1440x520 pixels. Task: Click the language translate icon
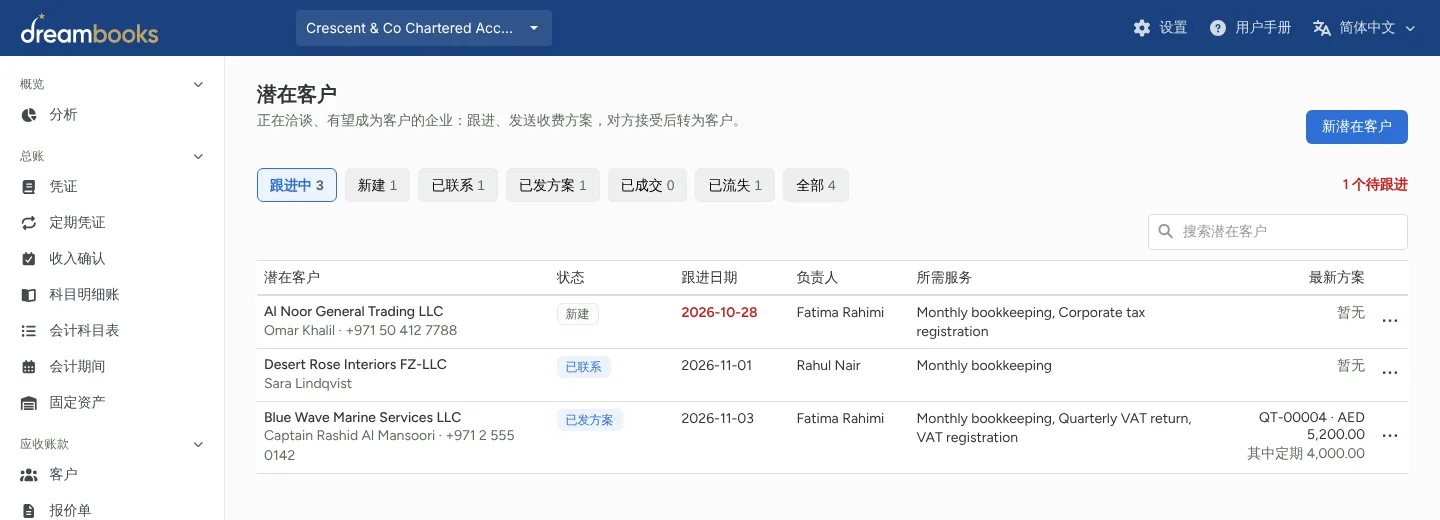1322,28
